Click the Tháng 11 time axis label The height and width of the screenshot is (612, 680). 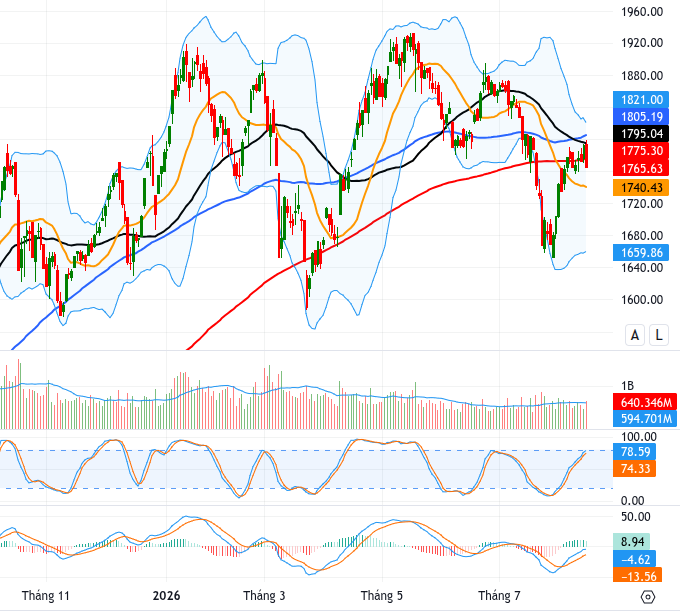[46, 596]
